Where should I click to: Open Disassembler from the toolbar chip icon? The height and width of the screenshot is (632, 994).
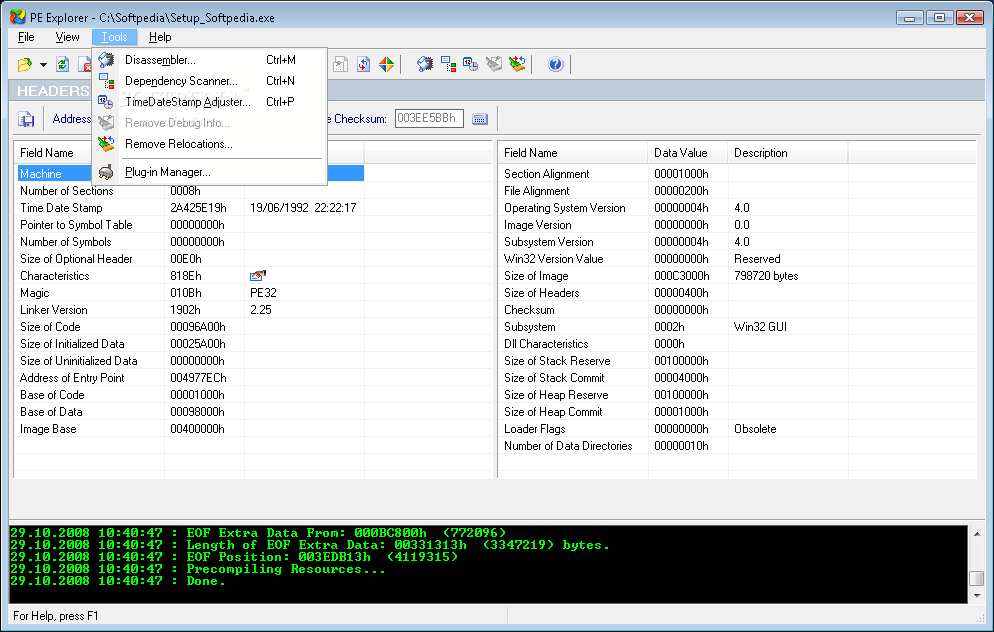pos(425,64)
